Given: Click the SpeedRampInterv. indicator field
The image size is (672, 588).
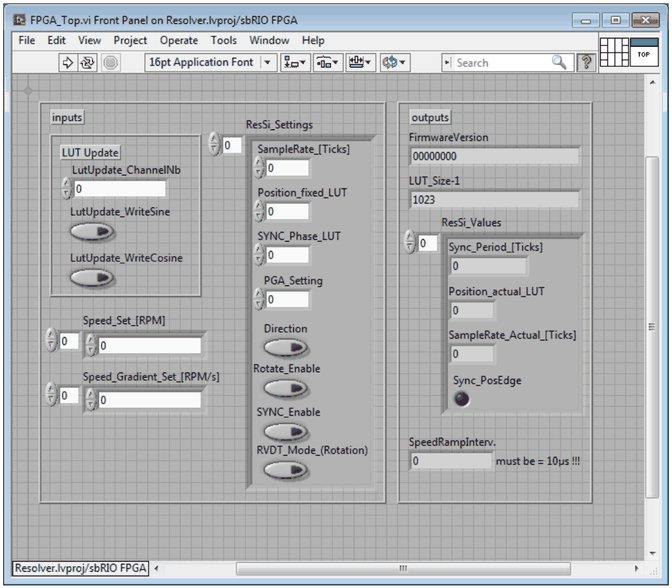Looking at the screenshot, I should (x=451, y=461).
